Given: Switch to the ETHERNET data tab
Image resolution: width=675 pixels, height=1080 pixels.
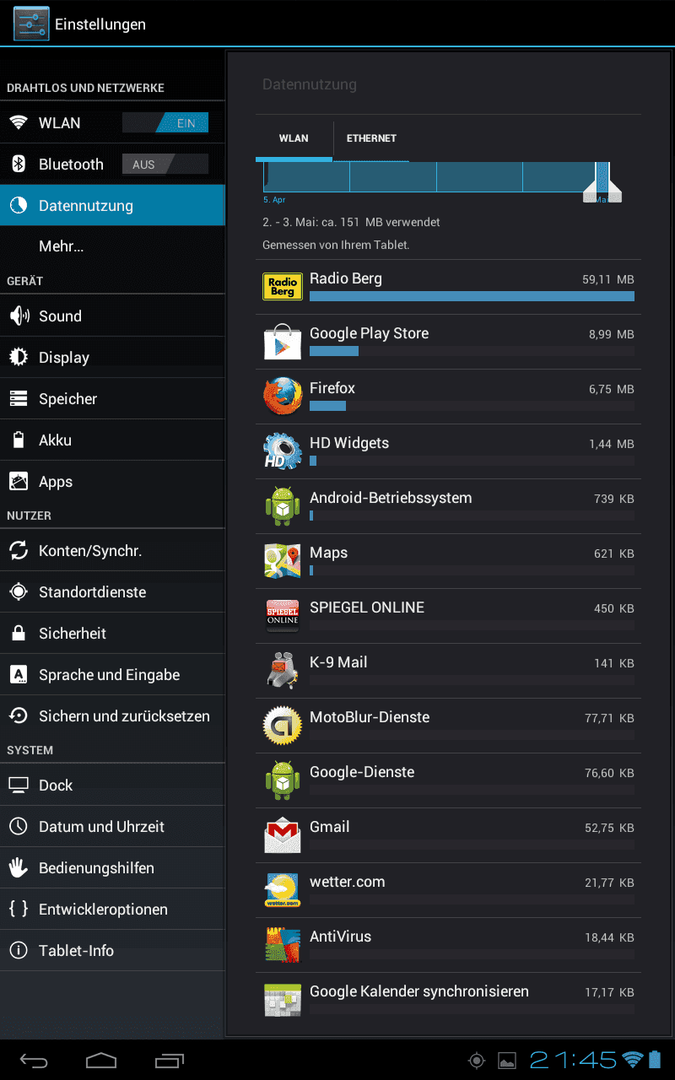Looking at the screenshot, I should 371,138.
